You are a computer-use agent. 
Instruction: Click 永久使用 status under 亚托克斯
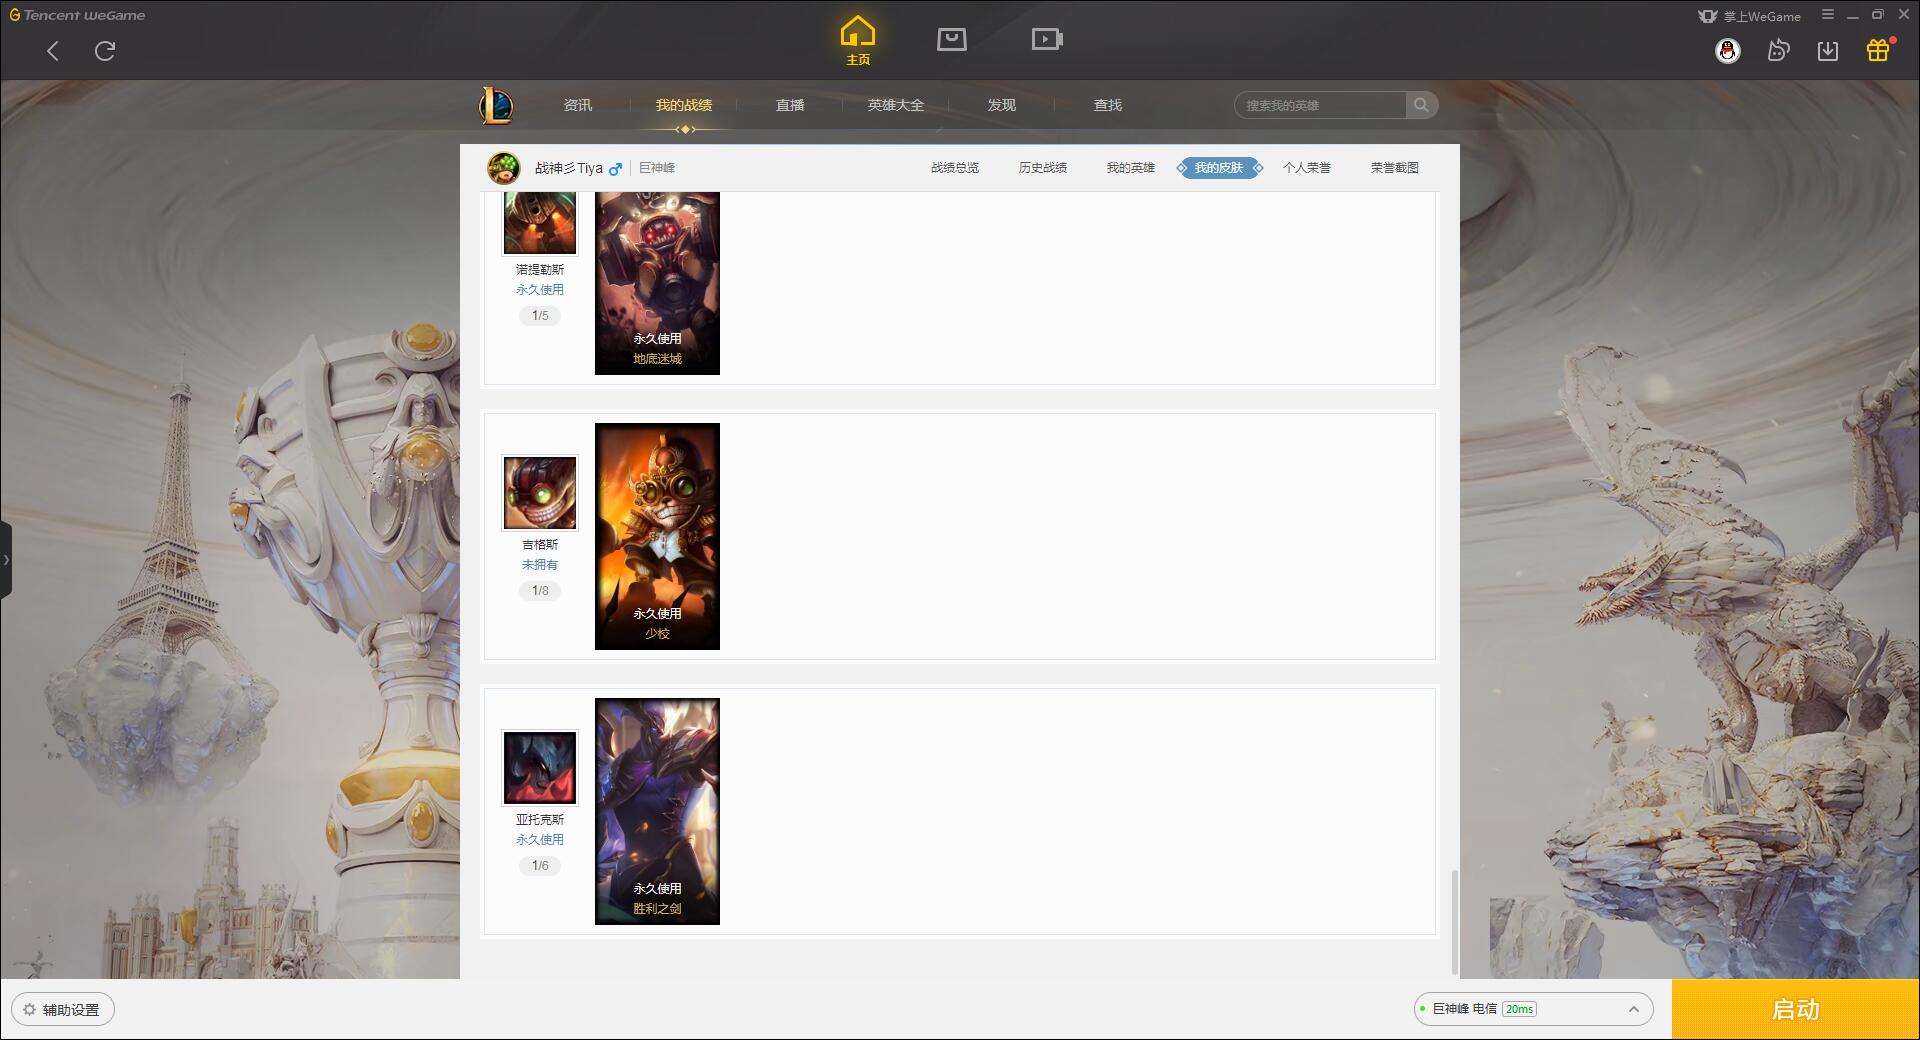point(540,840)
